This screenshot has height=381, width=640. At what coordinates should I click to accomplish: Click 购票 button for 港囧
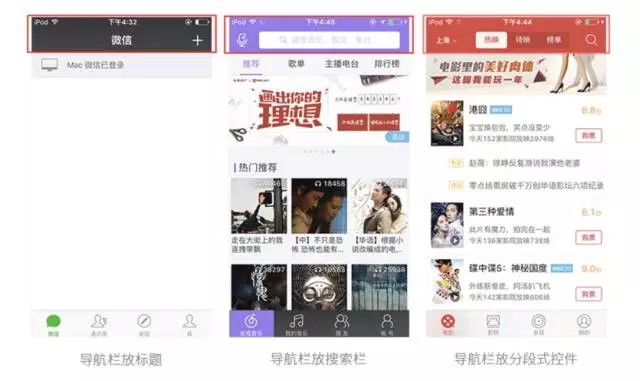(589, 136)
